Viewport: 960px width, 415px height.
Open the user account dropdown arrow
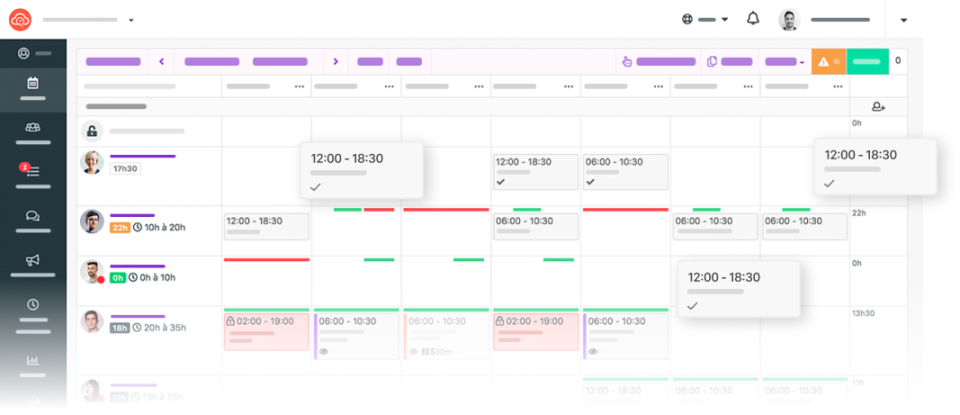pyautogui.click(x=904, y=20)
